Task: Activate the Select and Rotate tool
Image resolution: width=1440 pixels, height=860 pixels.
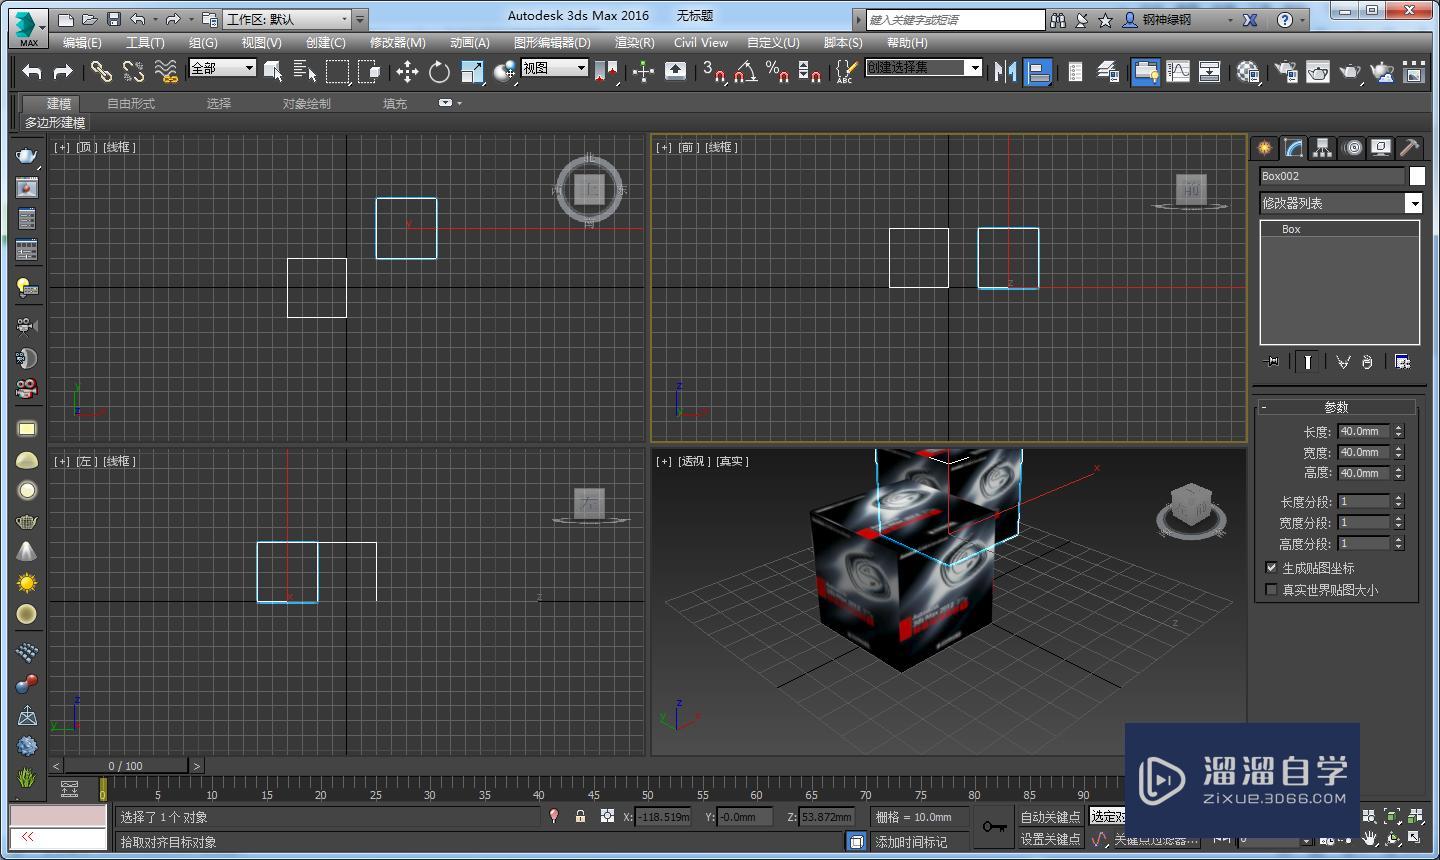Action: pyautogui.click(x=439, y=71)
